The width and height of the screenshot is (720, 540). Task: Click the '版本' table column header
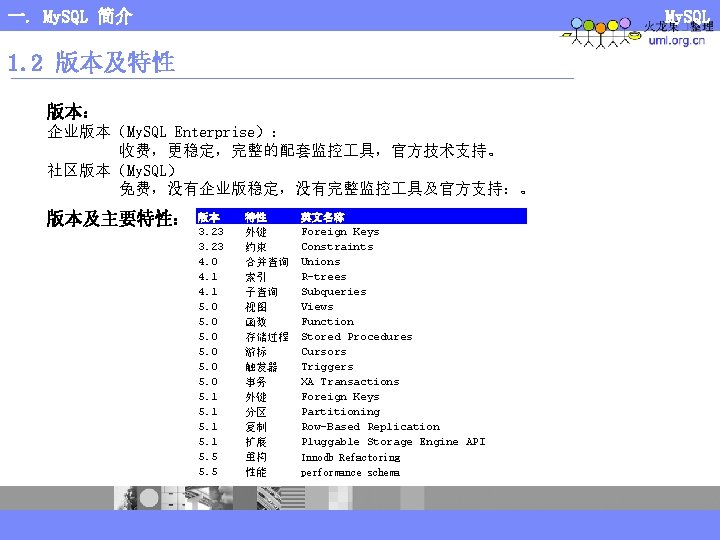208,217
